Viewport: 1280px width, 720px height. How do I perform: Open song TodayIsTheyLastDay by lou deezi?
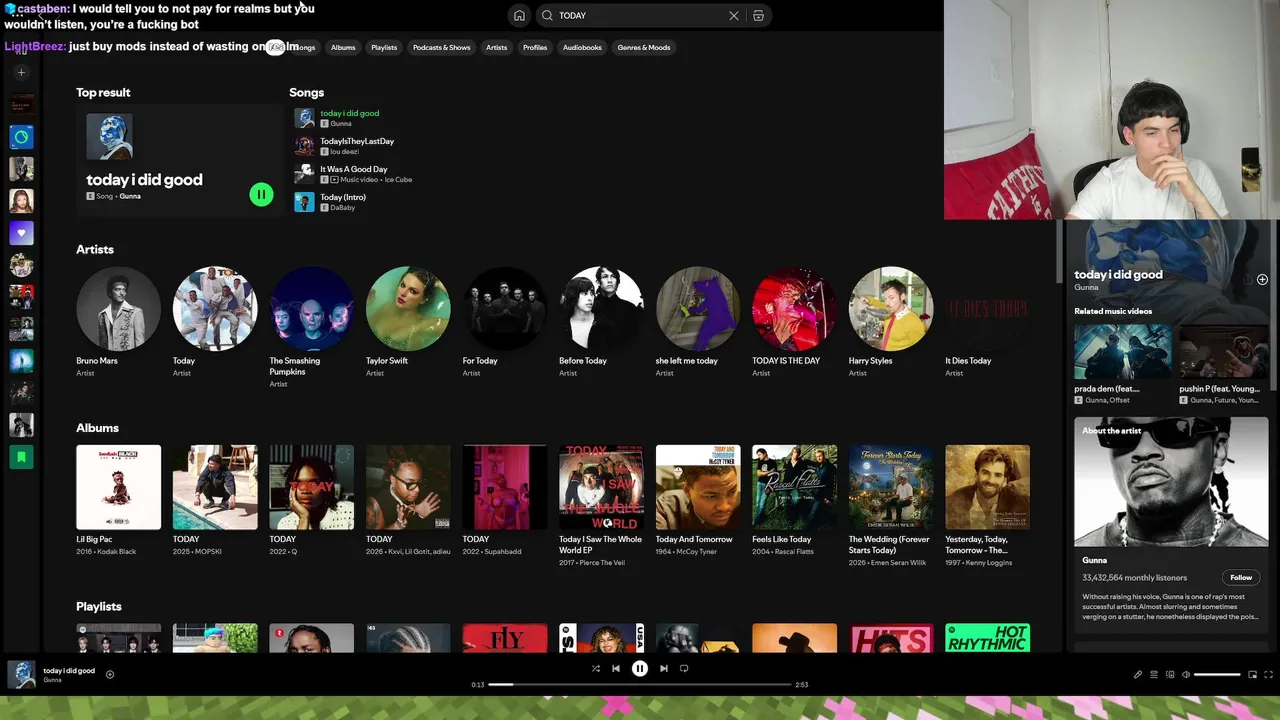[357, 141]
